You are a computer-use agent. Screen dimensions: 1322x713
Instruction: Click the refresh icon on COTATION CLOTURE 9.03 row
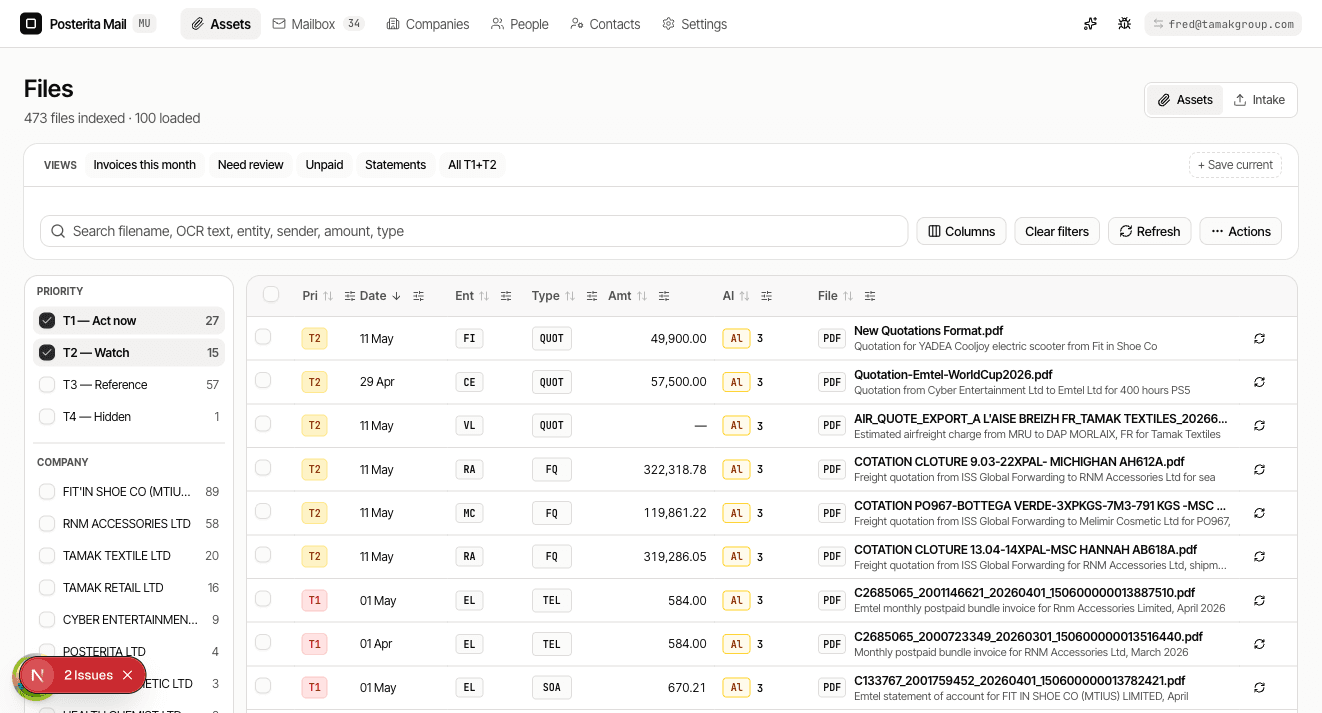pos(1259,470)
